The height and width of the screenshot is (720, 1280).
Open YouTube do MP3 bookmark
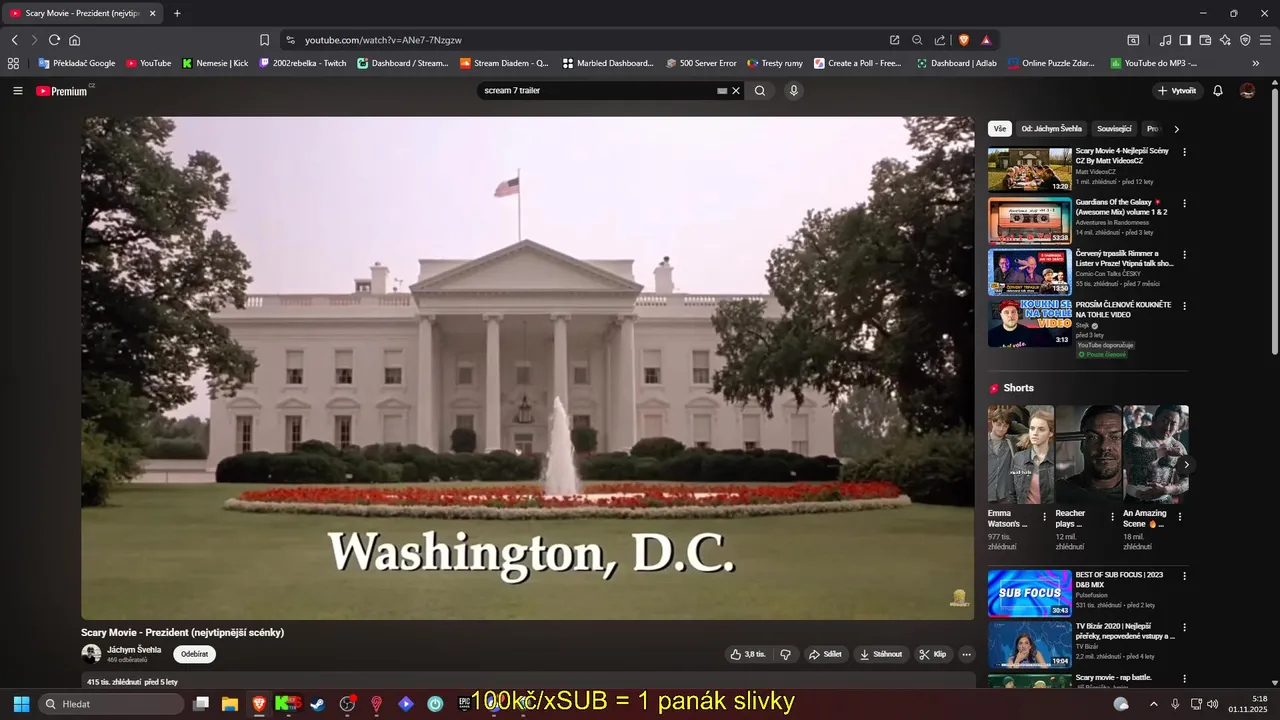(x=1153, y=63)
